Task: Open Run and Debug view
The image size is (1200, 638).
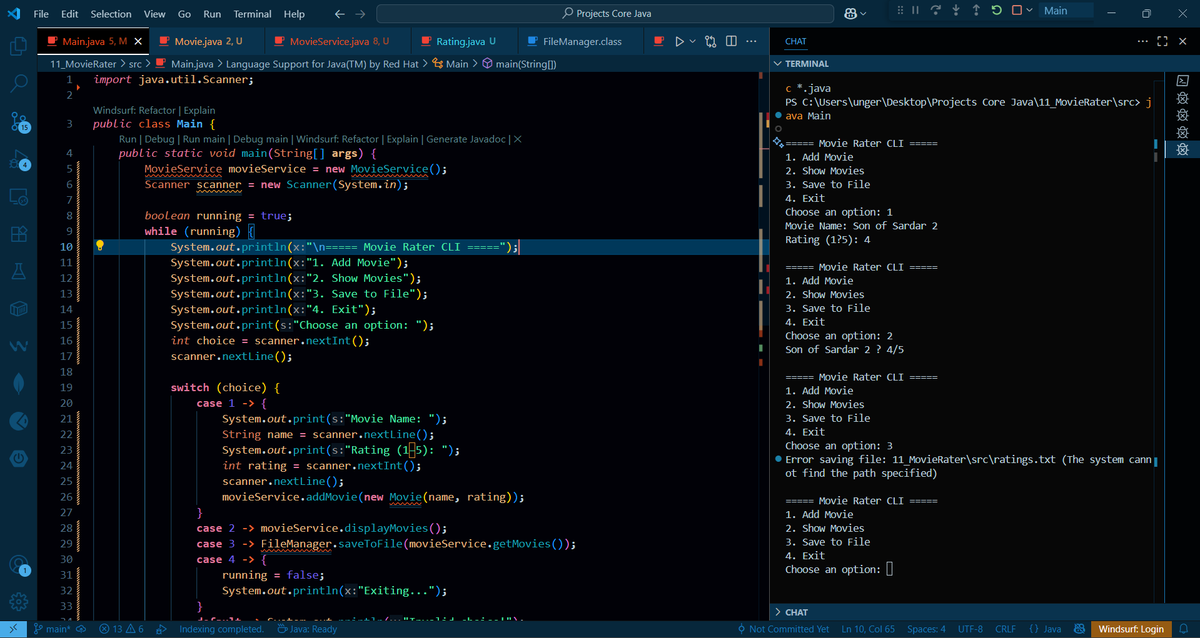Action: pos(19,159)
